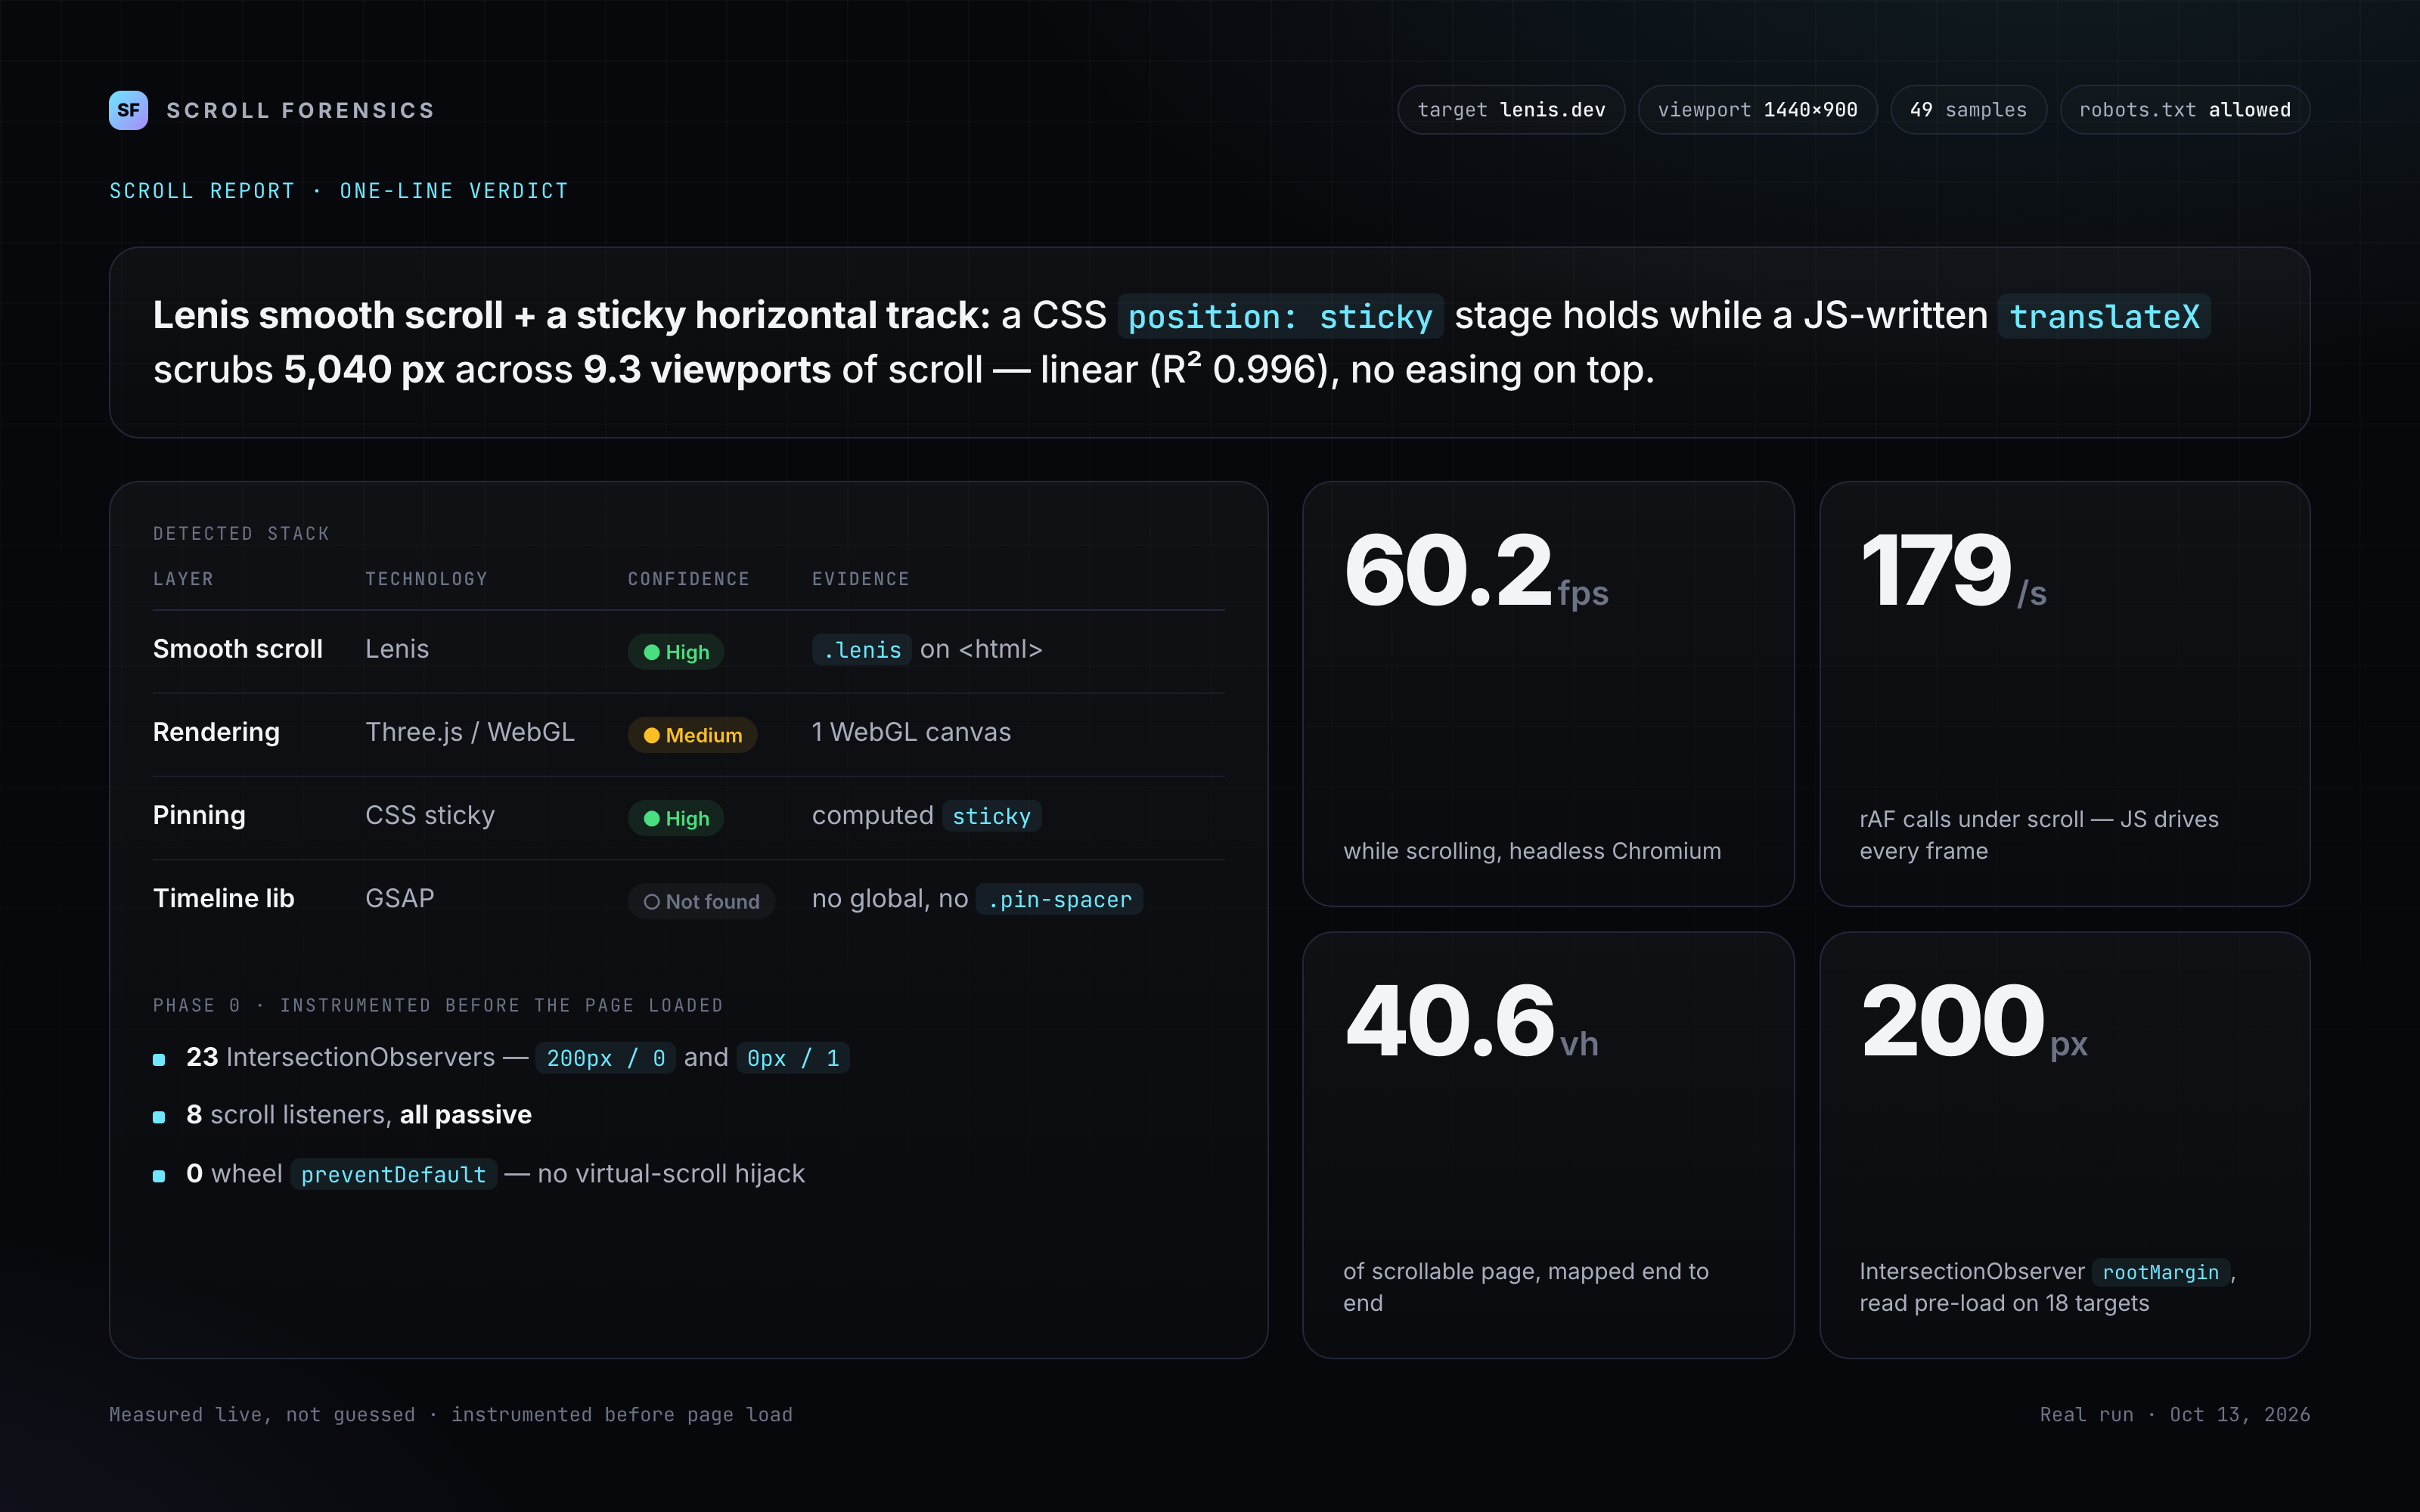
Task: Click the position: sticky code chip
Action: [x=1280, y=317]
